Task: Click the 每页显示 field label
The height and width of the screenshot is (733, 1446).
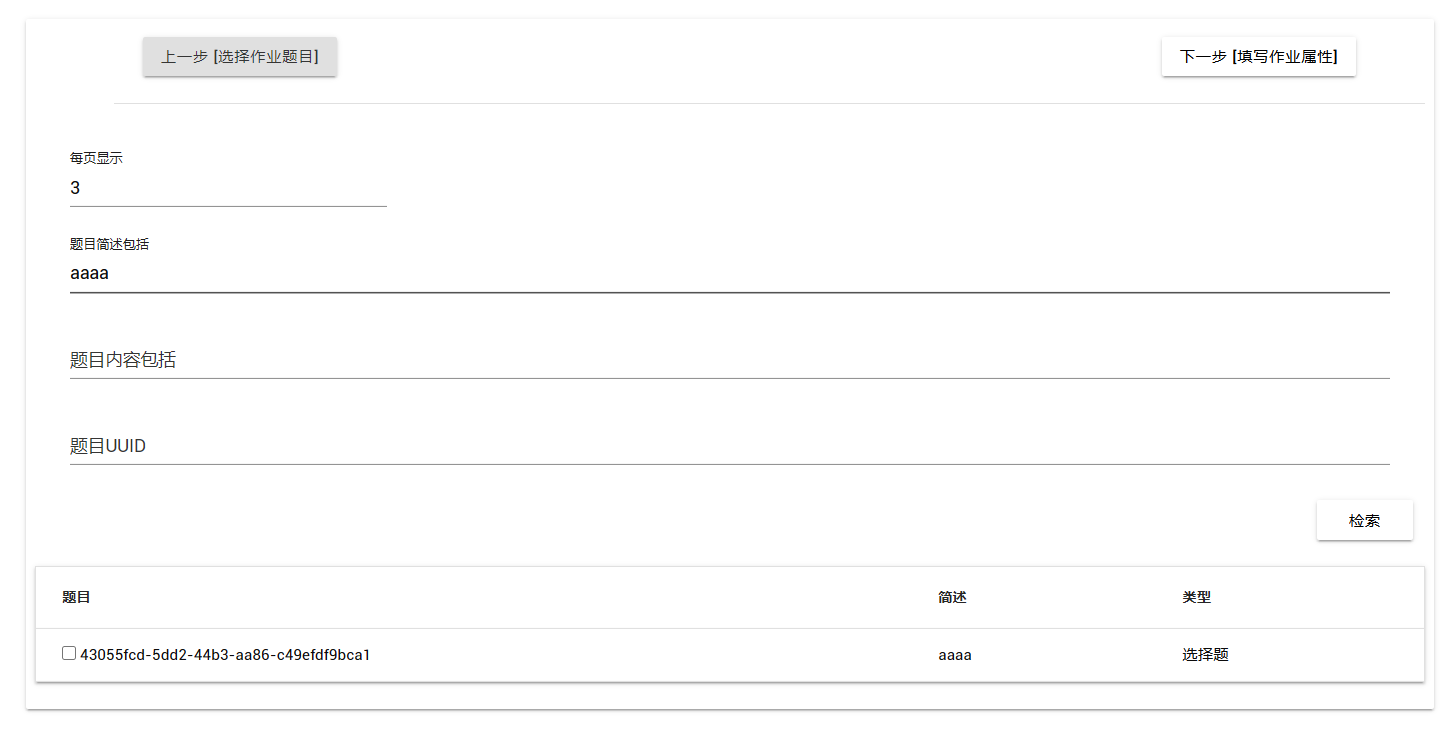Action: 96,158
